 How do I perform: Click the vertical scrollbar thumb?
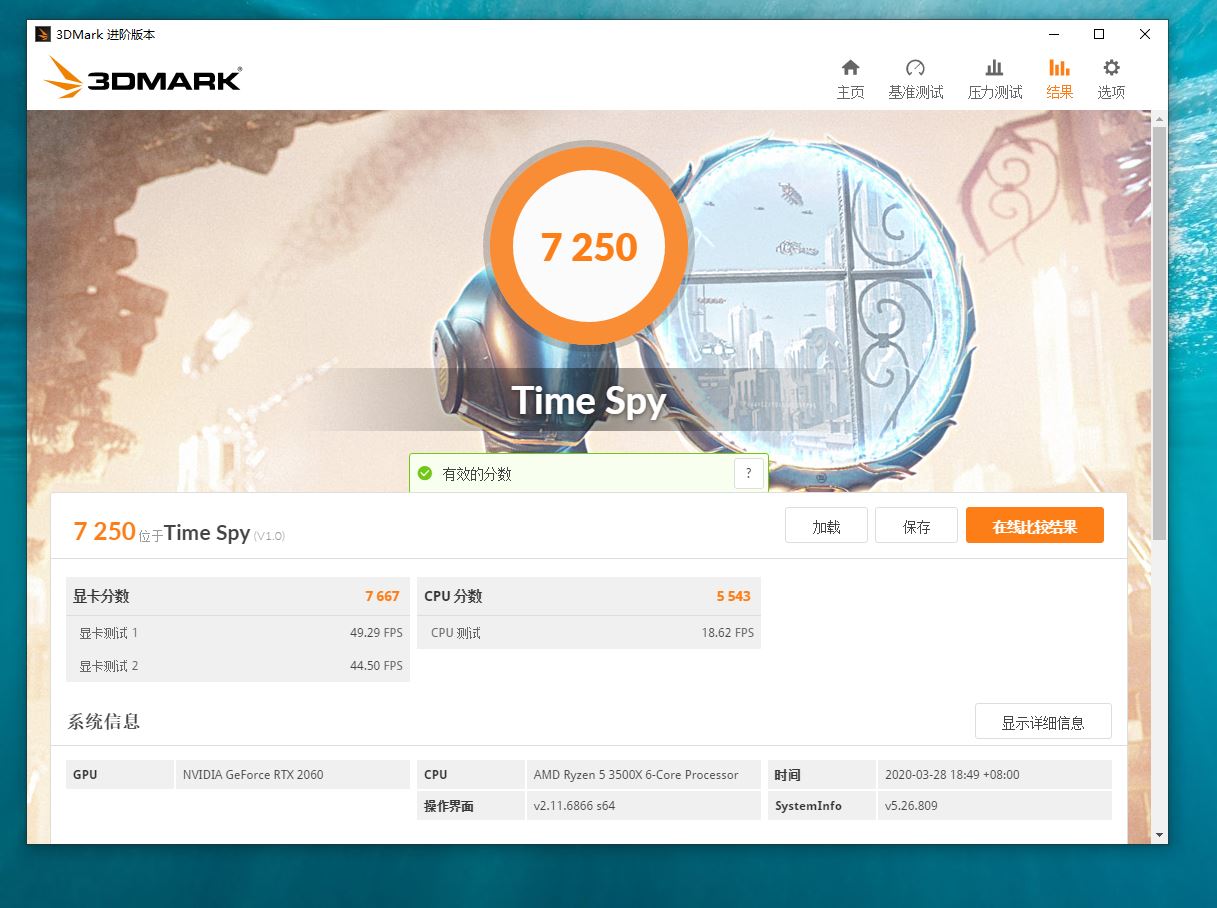[1159, 332]
